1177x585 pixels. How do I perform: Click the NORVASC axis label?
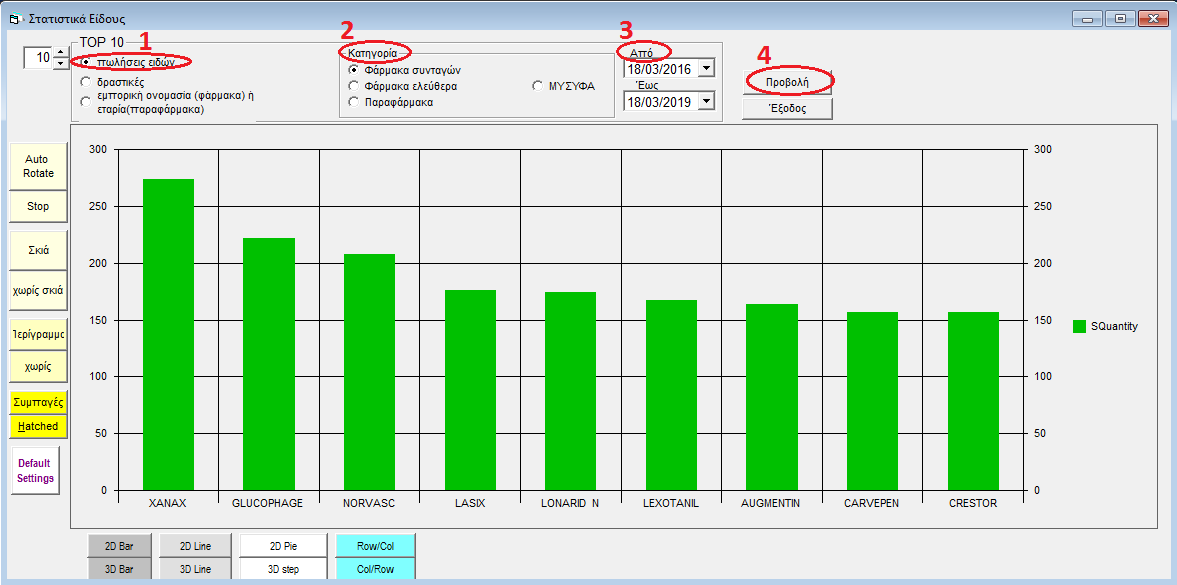[x=369, y=503]
